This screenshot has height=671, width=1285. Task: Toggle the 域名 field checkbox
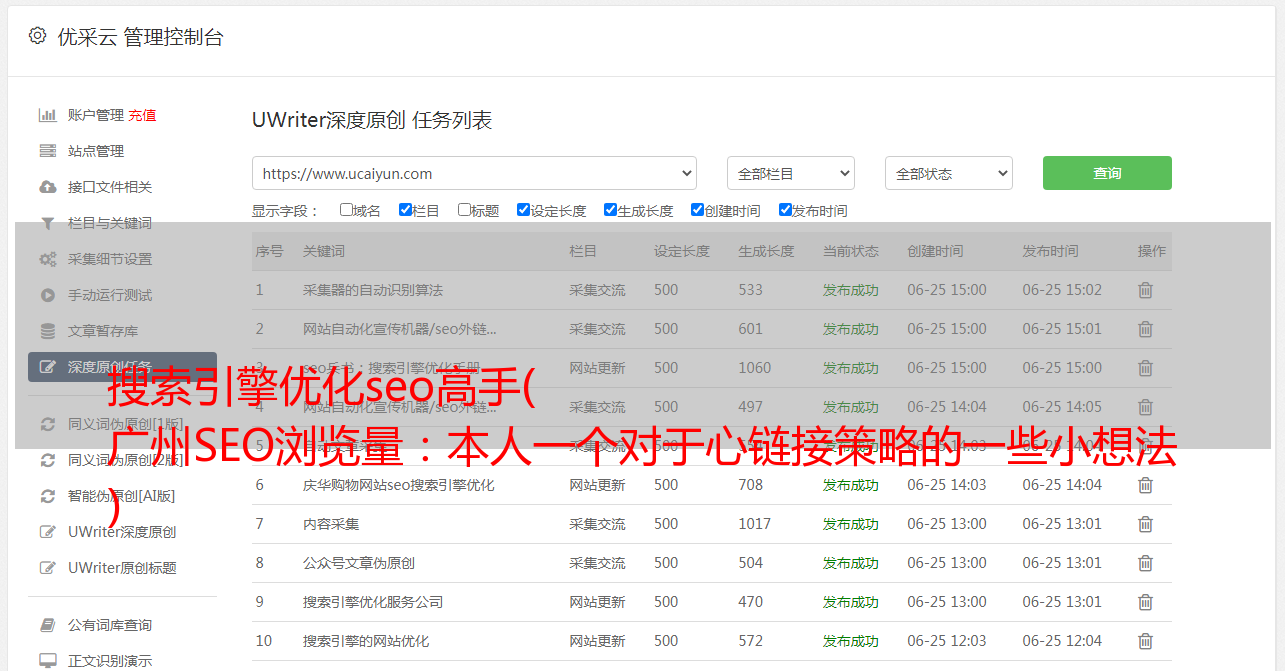346,210
